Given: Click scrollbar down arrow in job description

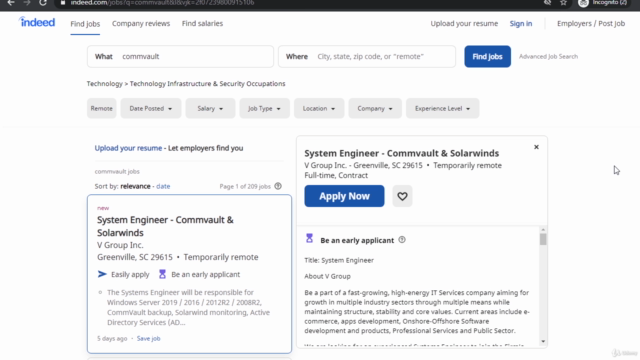Looking at the screenshot, I should [543, 341].
